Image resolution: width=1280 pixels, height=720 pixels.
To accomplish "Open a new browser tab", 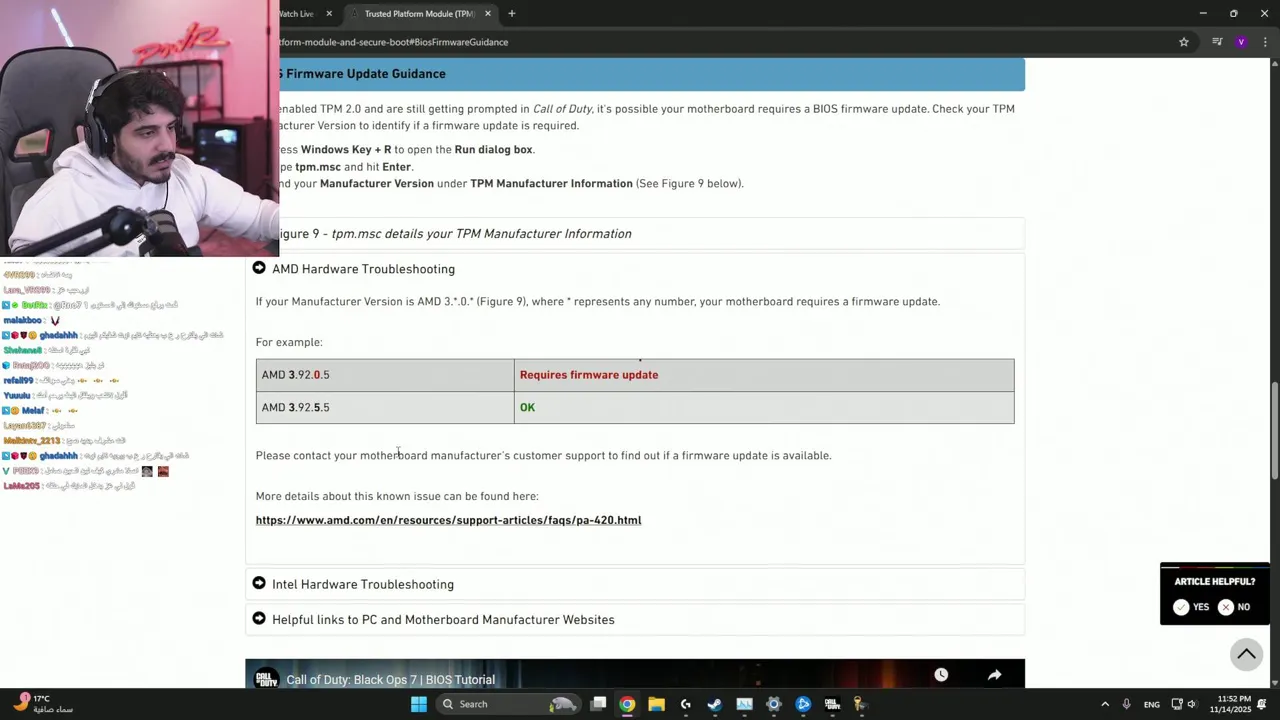I will [x=511, y=14].
